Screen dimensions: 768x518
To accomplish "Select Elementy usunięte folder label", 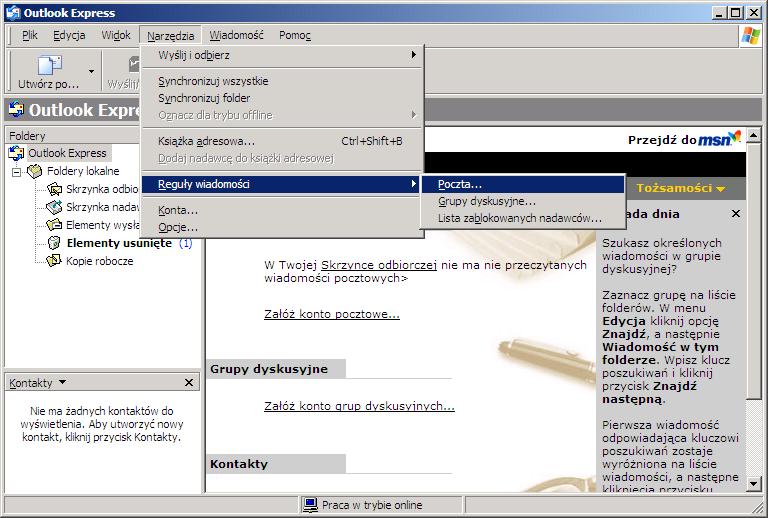I will point(120,243).
